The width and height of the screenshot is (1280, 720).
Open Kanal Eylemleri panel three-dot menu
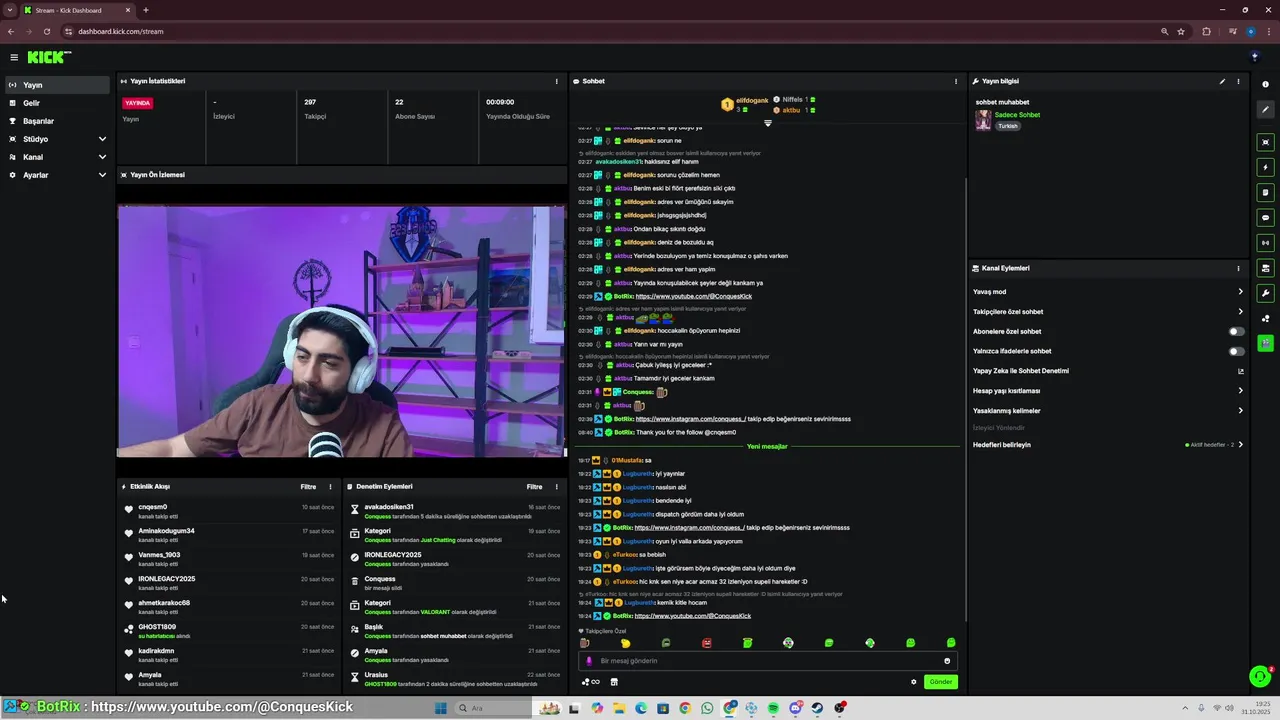tap(1238, 268)
